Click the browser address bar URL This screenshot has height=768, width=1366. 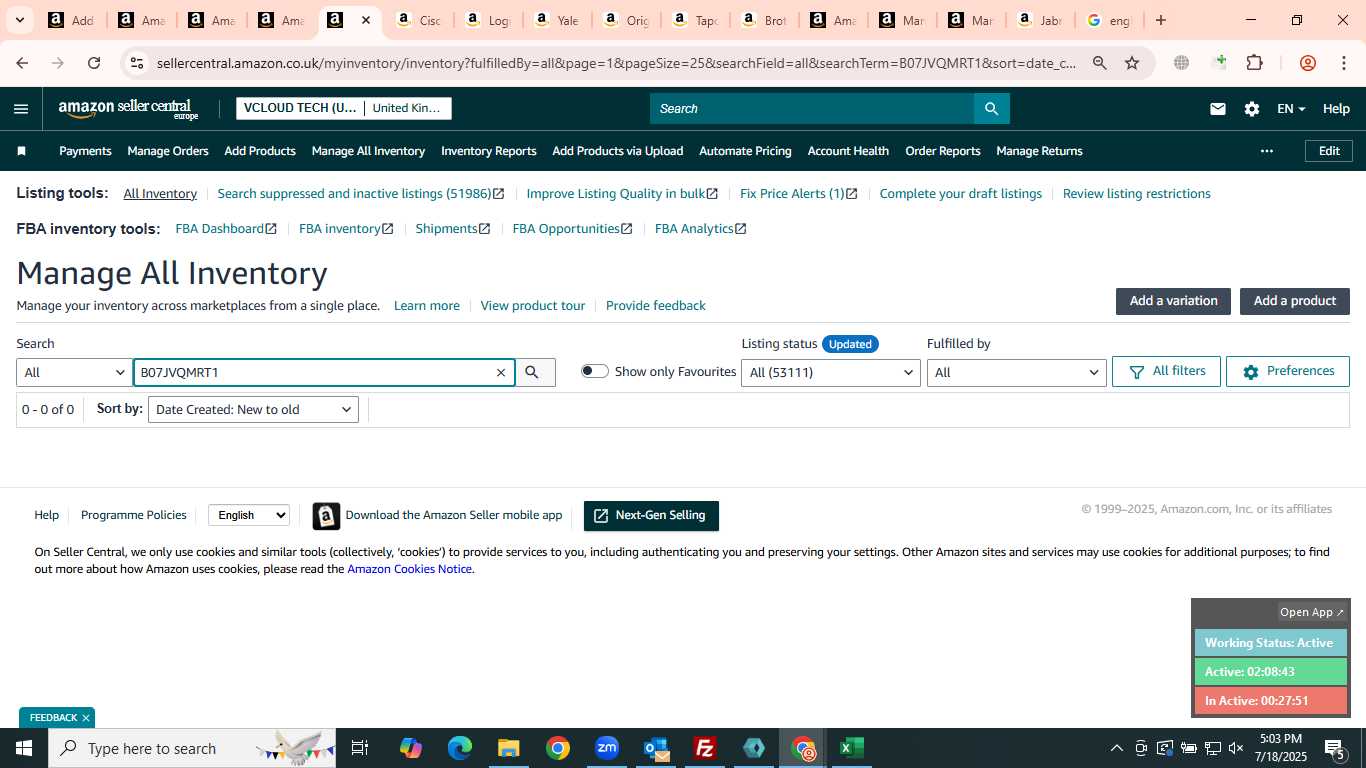(616, 63)
